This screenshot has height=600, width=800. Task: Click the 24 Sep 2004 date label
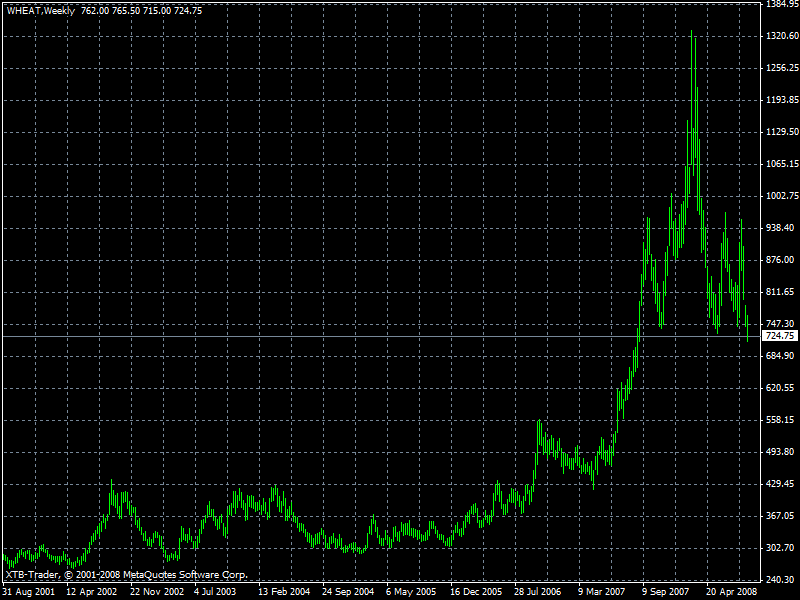click(348, 592)
